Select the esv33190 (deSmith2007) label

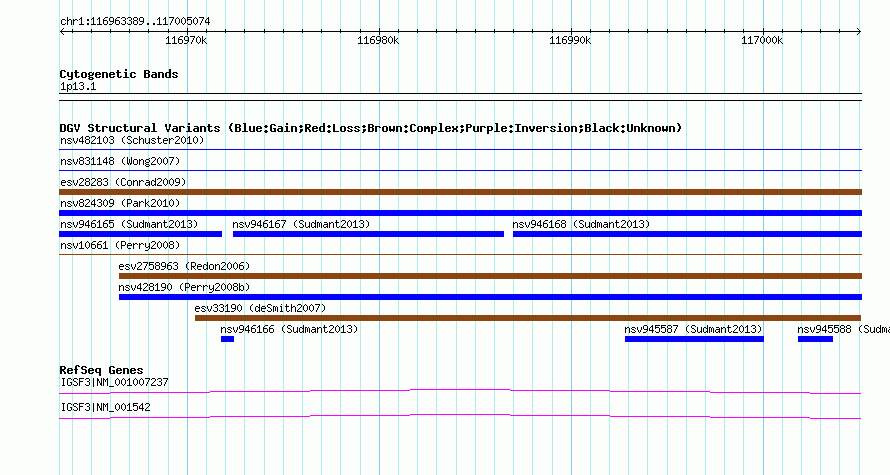point(261,308)
